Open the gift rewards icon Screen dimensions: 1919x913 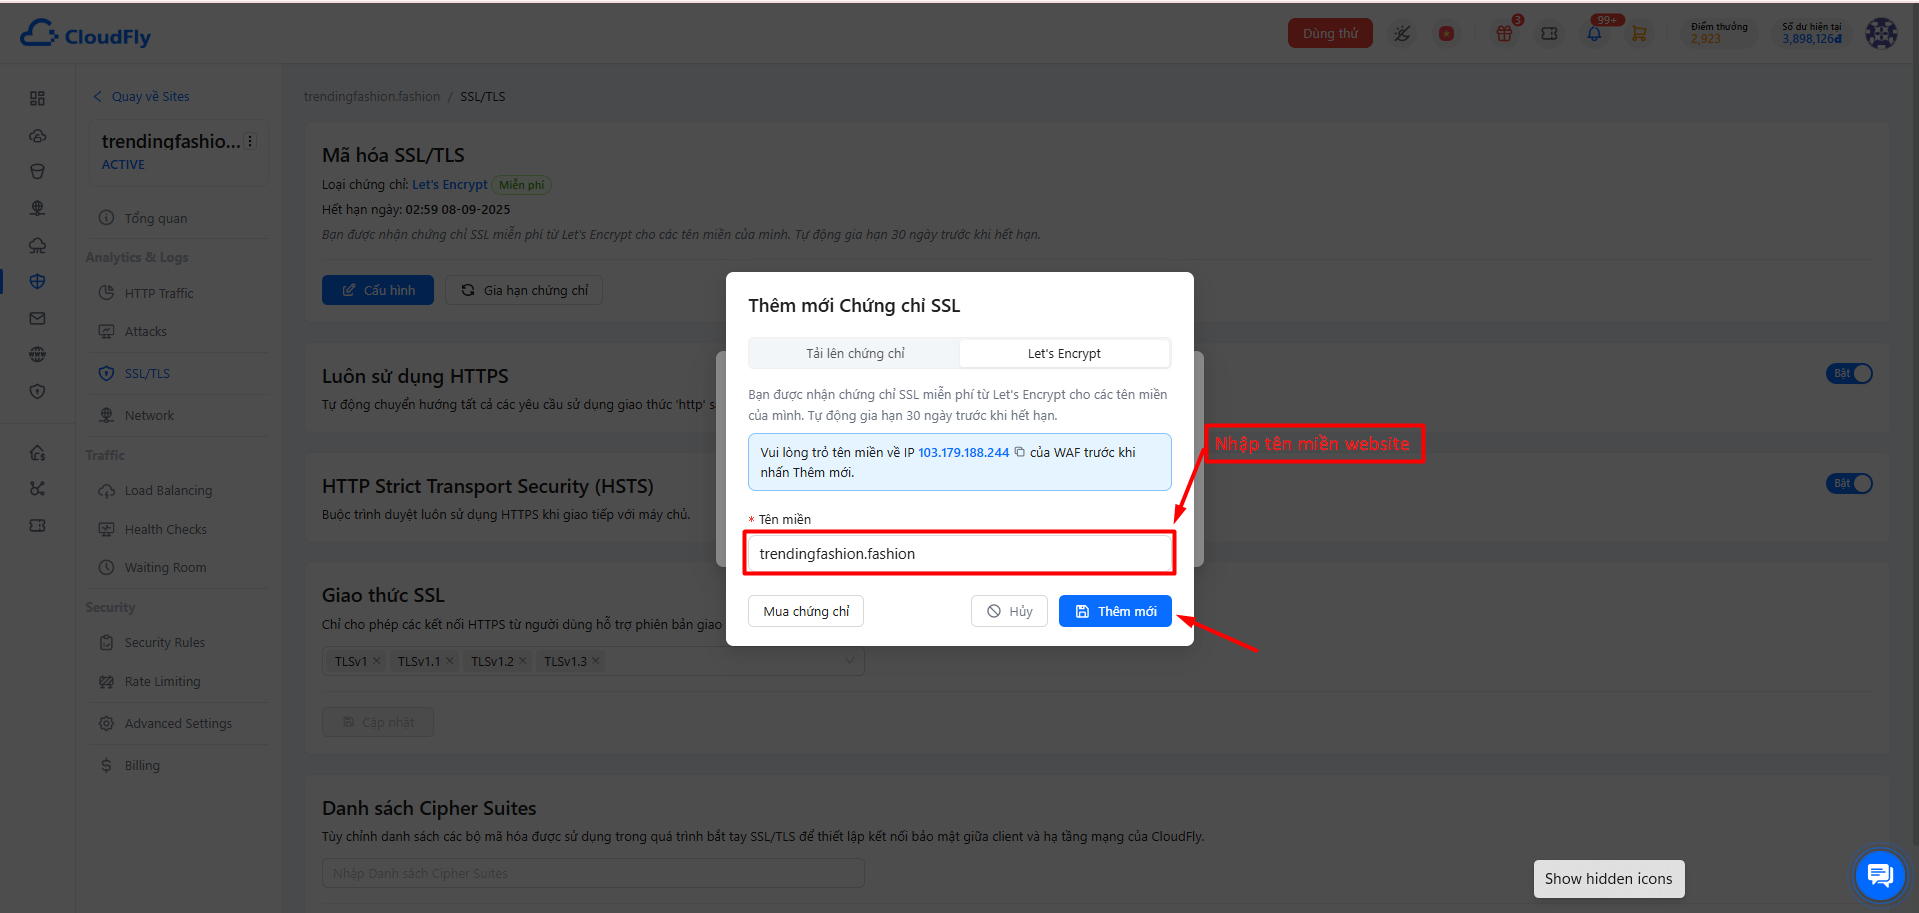(1504, 34)
